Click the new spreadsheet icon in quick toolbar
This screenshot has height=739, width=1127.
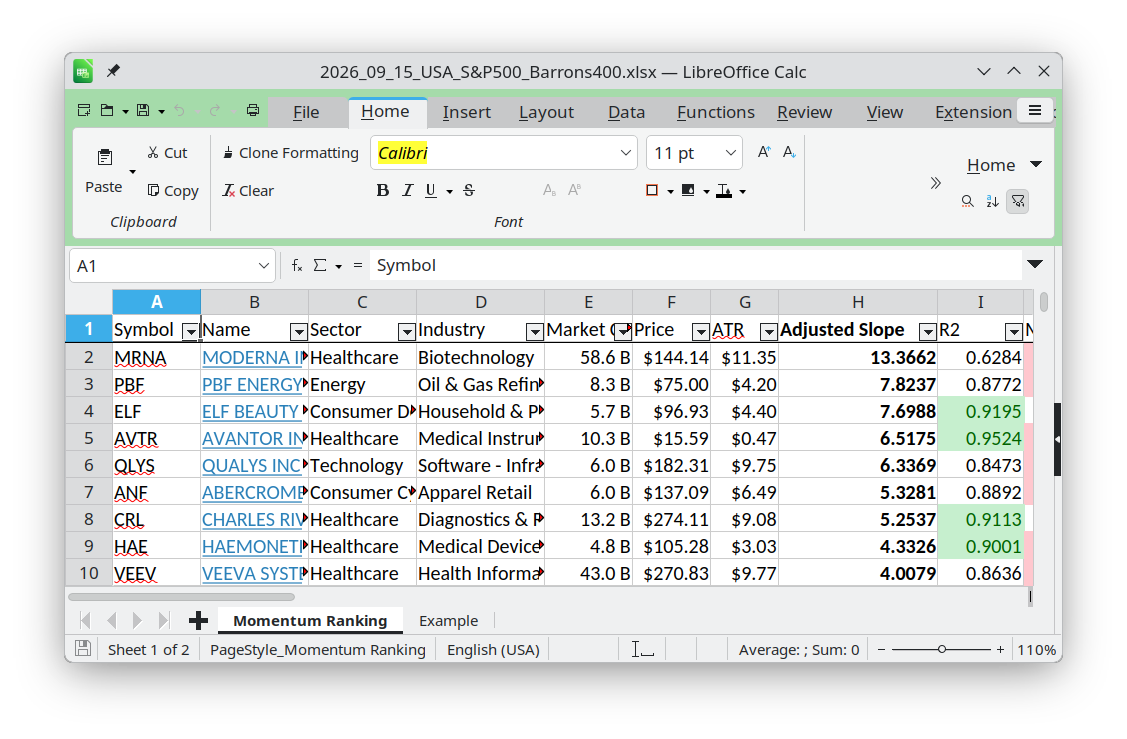(x=84, y=111)
